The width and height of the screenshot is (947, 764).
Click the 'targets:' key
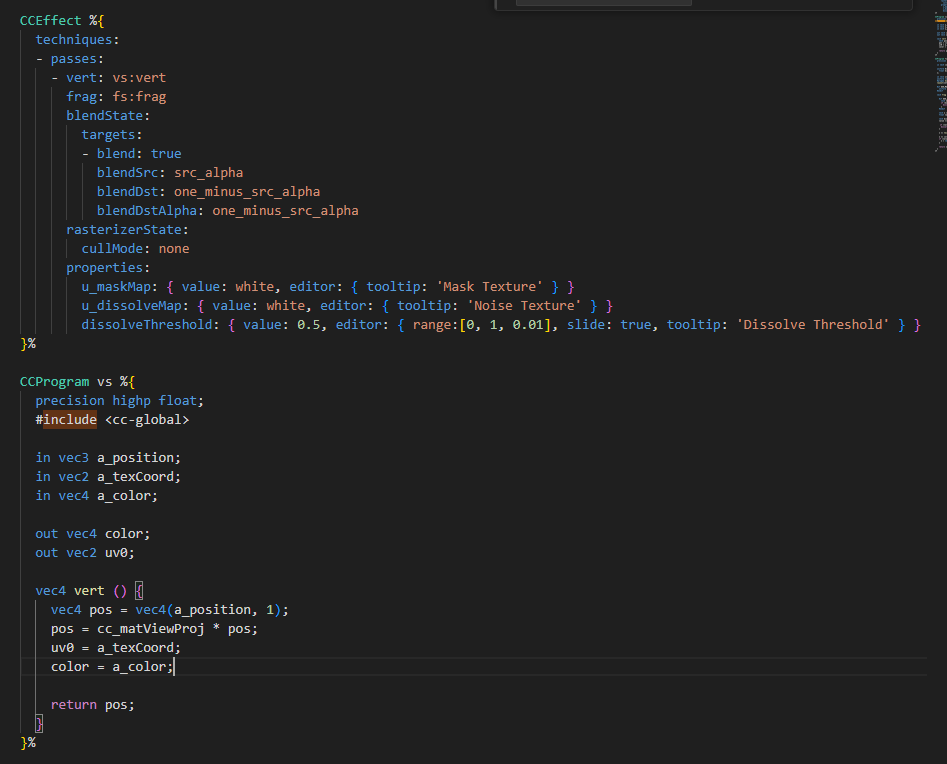tap(112, 135)
